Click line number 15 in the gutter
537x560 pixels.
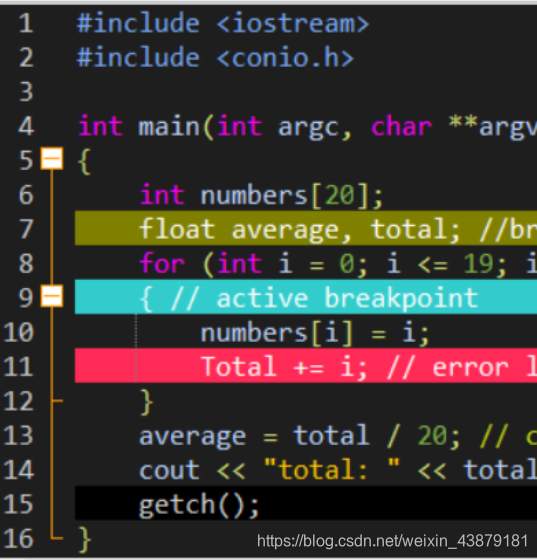[x=19, y=504]
